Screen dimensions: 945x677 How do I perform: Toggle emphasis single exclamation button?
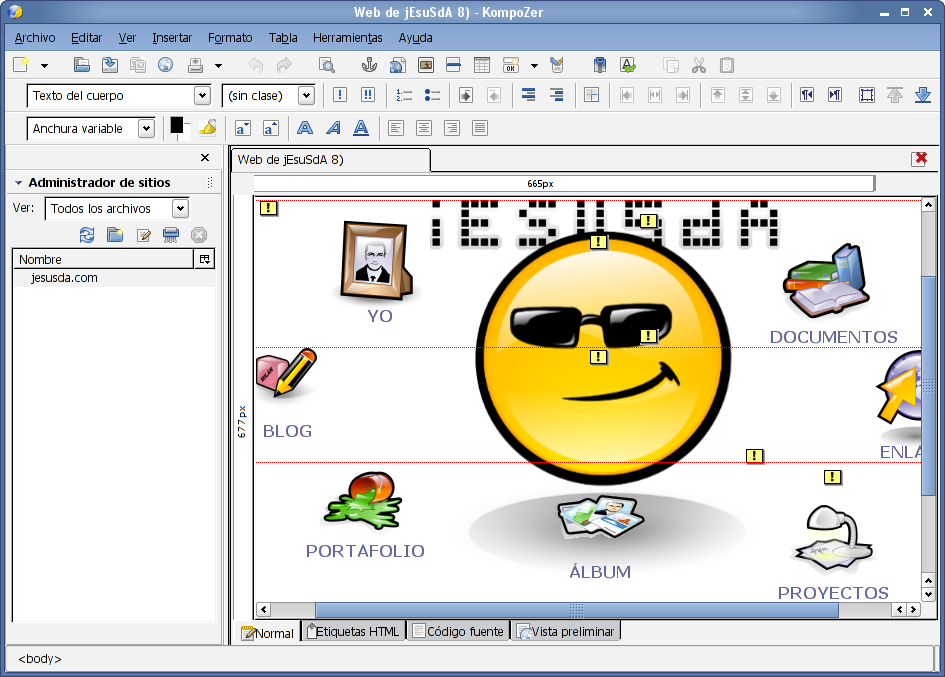pyautogui.click(x=339, y=95)
